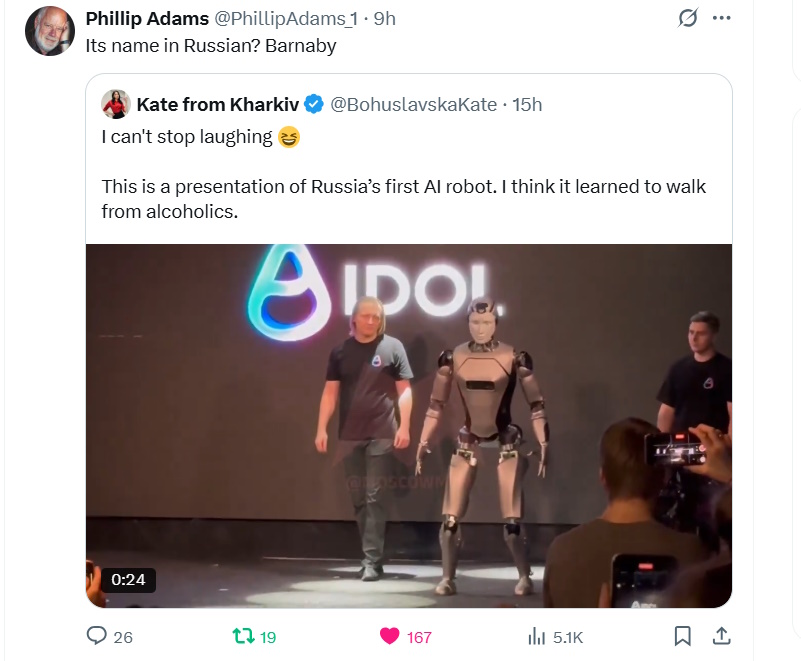Open Kate from Kharkiv's small avatar

[116, 104]
